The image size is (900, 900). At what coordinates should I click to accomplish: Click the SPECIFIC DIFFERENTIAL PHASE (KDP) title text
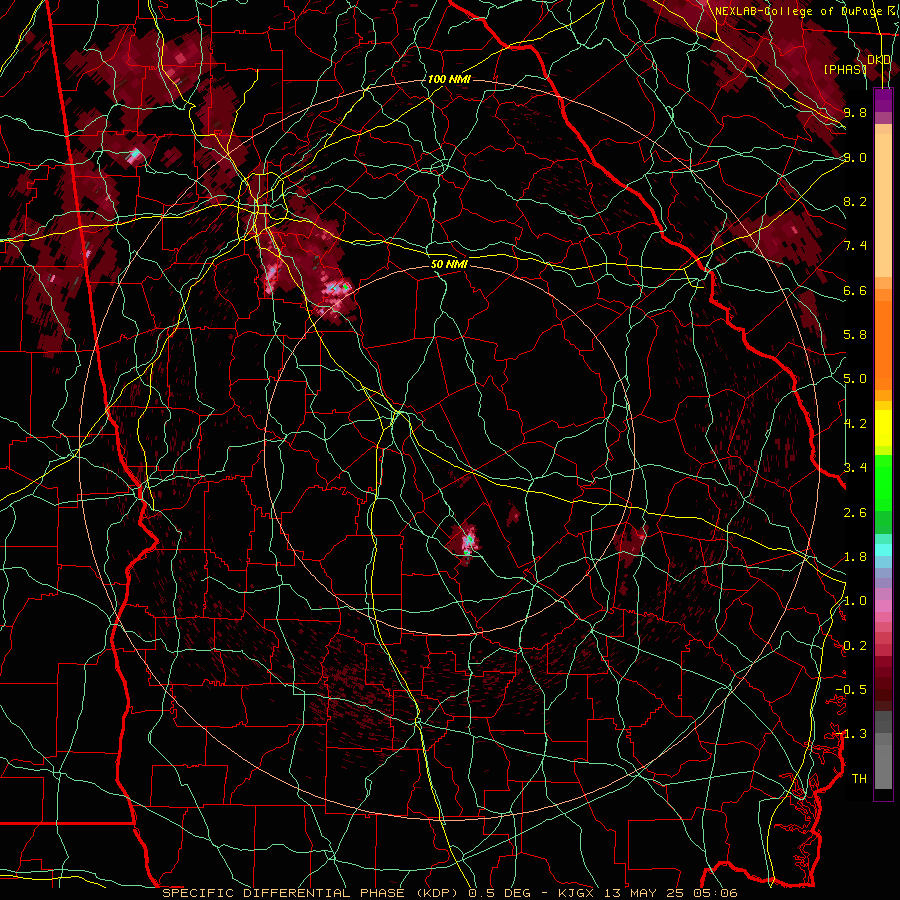point(308,893)
